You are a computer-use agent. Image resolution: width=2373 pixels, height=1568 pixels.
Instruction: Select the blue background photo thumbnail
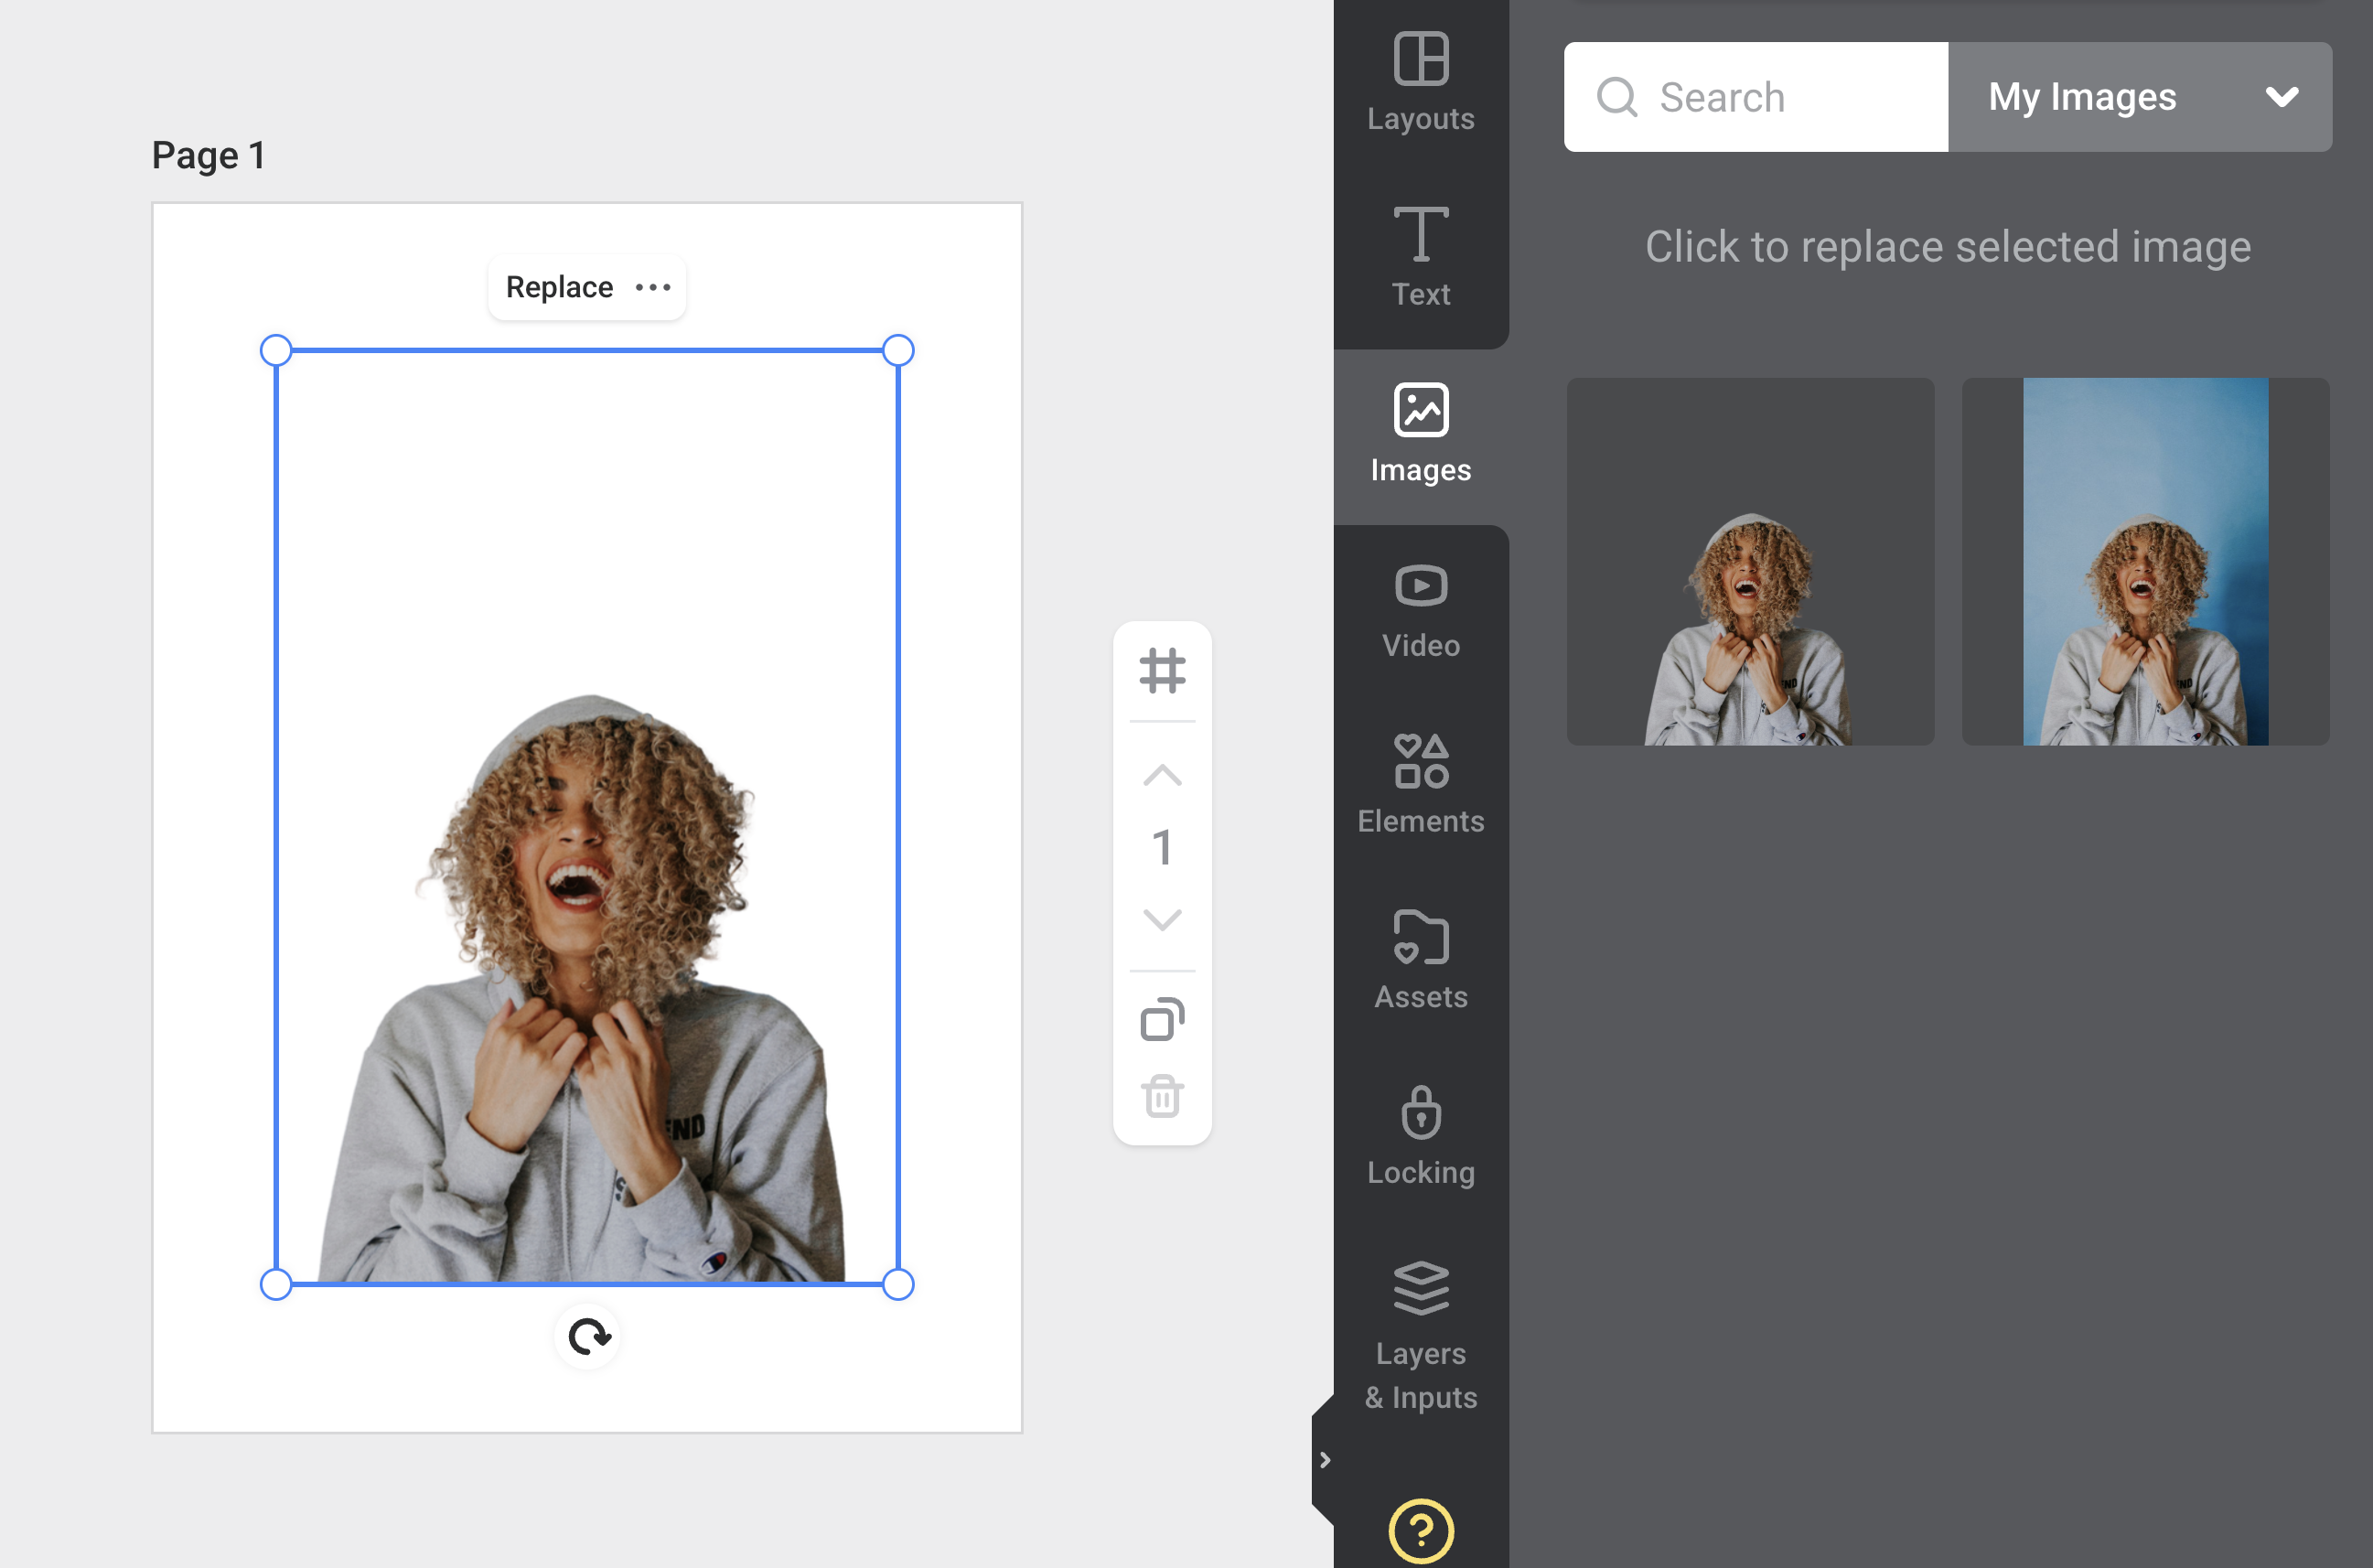[2145, 561]
